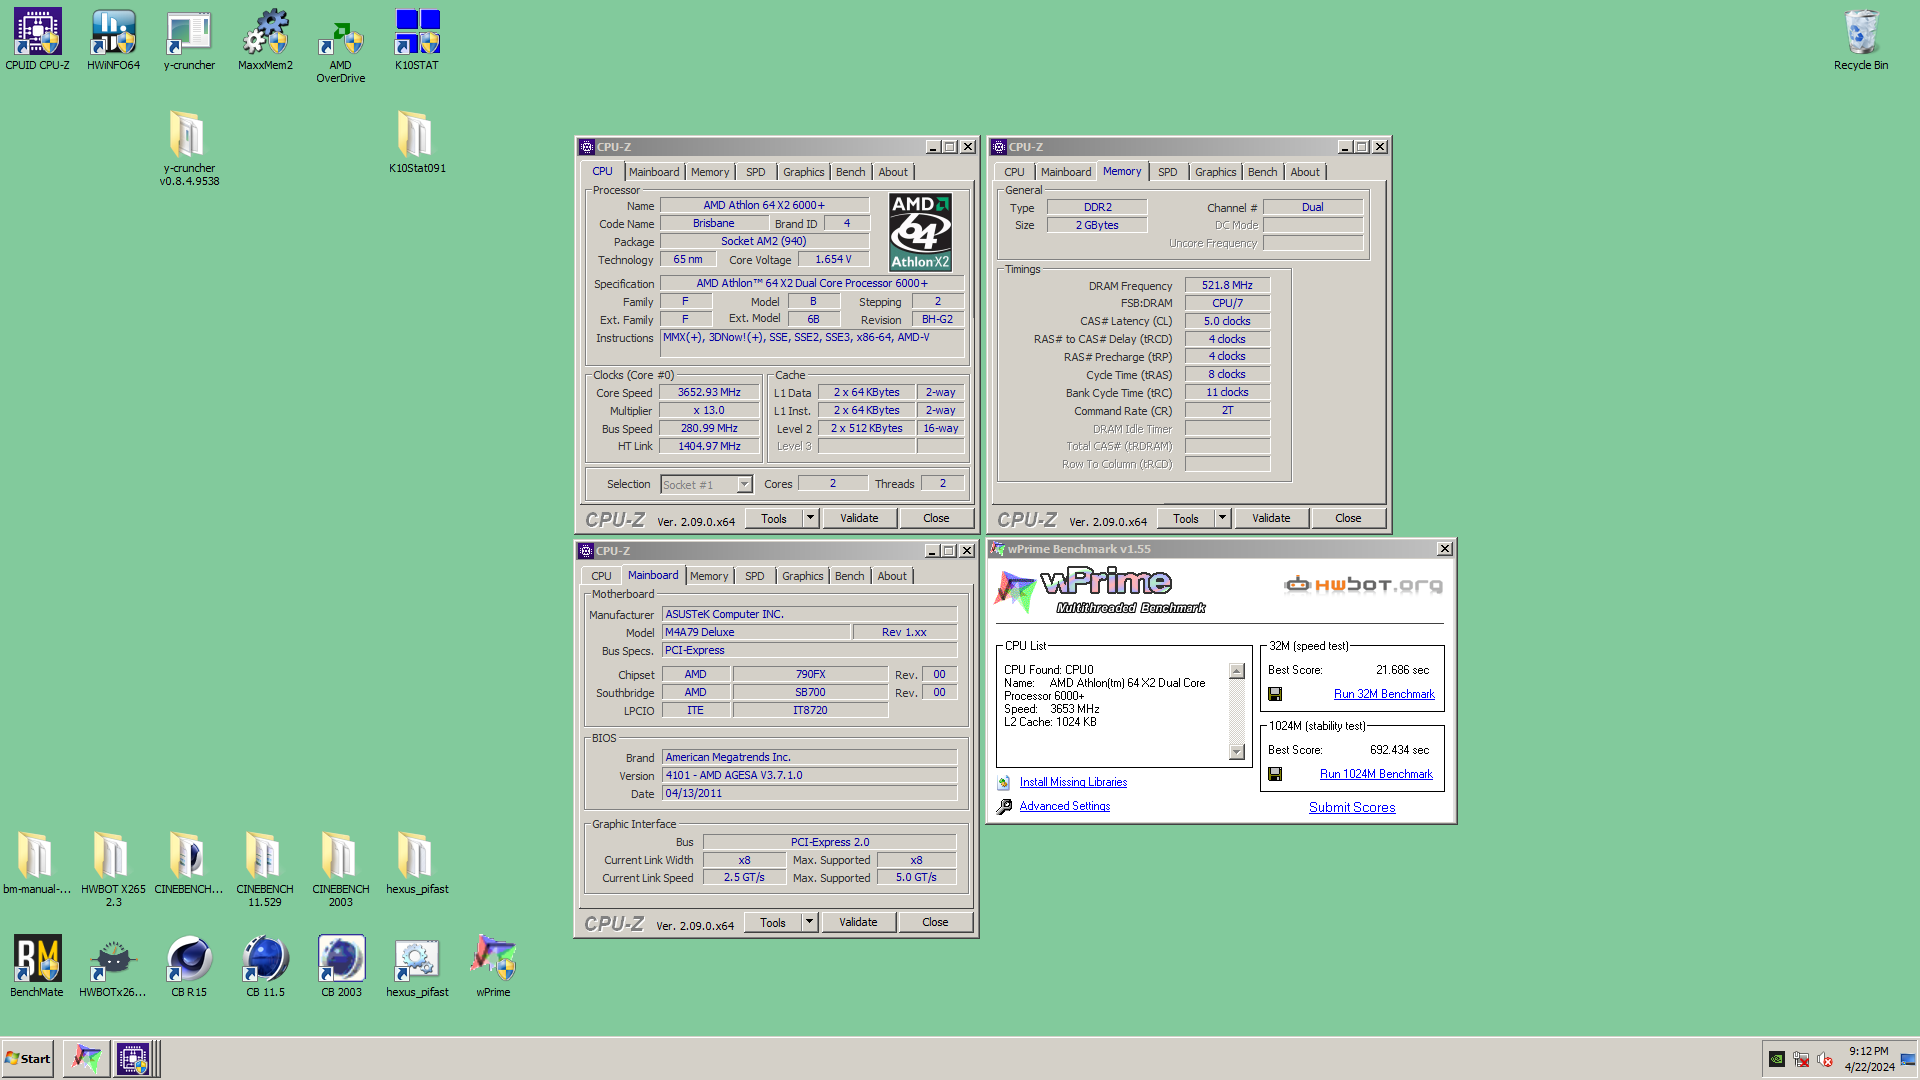The width and height of the screenshot is (1920, 1080).
Task: Launch HWBOTx265 shortcut icon
Action: tap(113, 966)
